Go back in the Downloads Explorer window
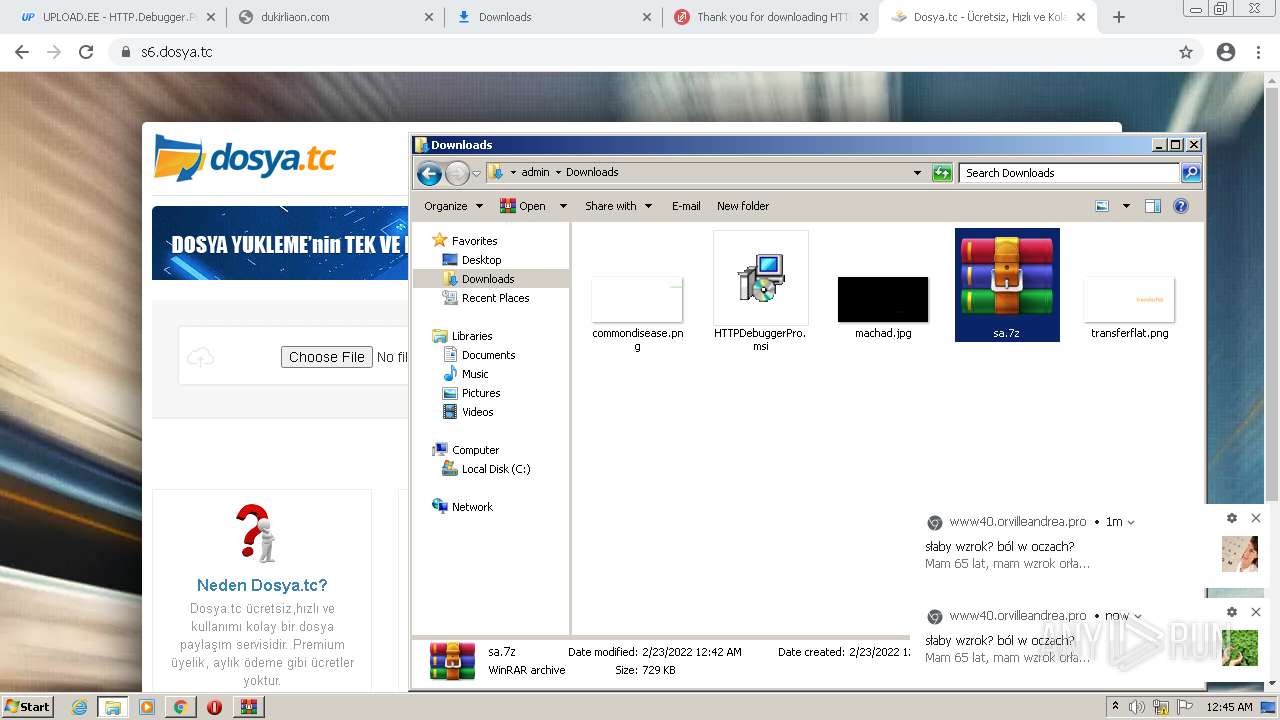The image size is (1280, 720). point(429,174)
